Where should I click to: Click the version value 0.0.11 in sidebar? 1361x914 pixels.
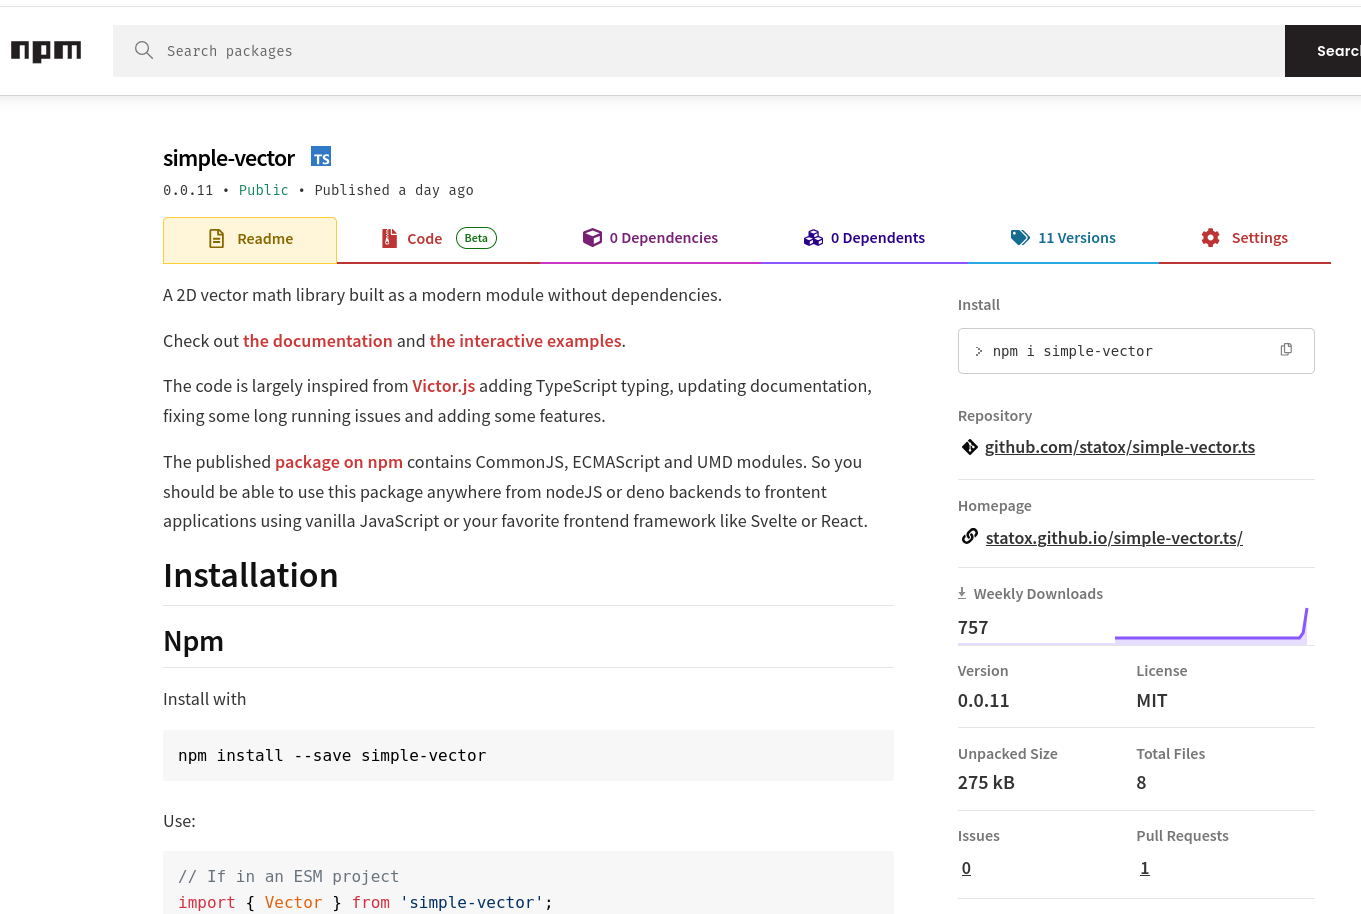pyautogui.click(x=984, y=701)
